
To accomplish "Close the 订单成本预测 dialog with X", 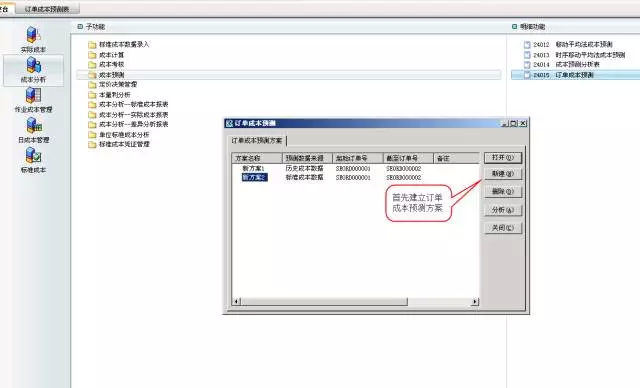I will [523, 123].
